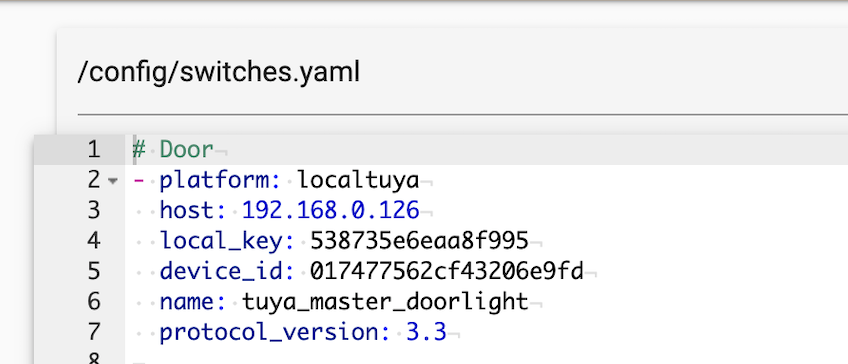Collapse the fold arrow on line 2
Image resolution: width=848 pixels, height=364 pixels.
(112, 181)
